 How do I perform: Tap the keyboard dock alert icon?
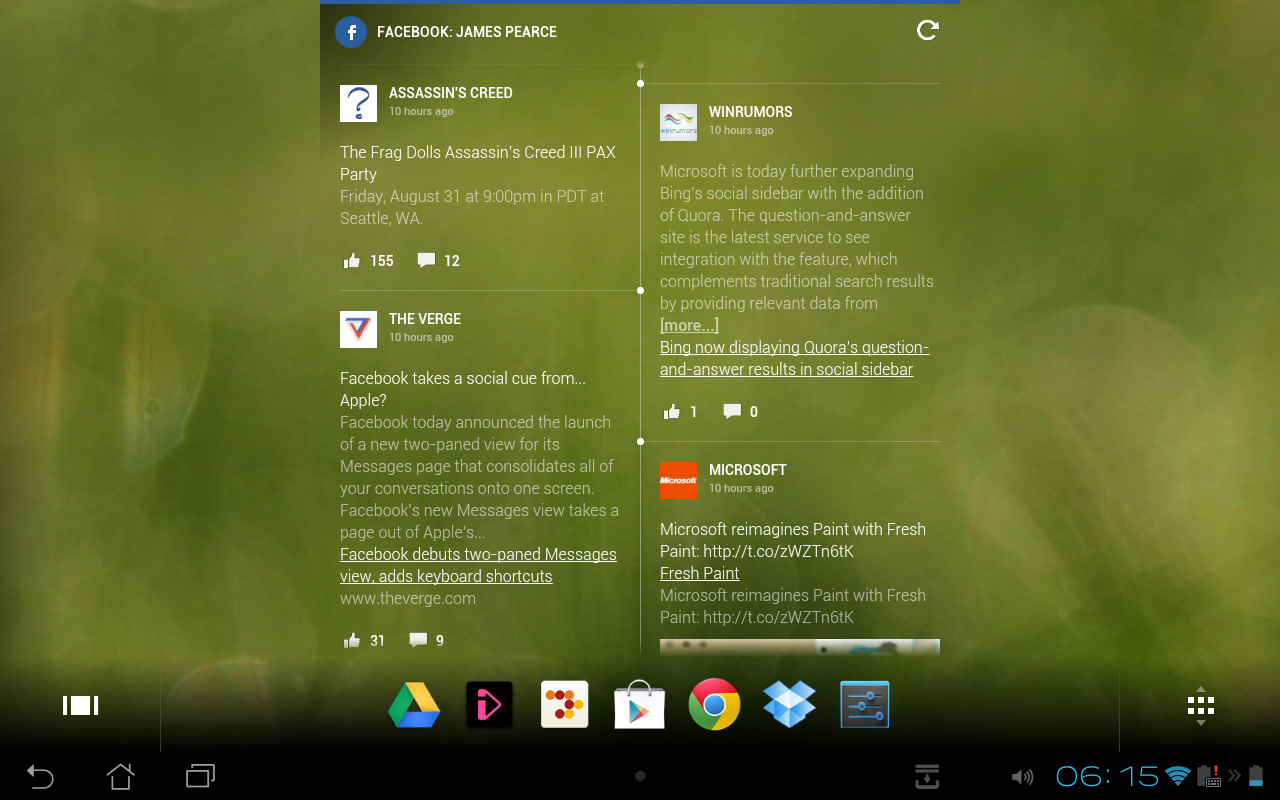1209,776
